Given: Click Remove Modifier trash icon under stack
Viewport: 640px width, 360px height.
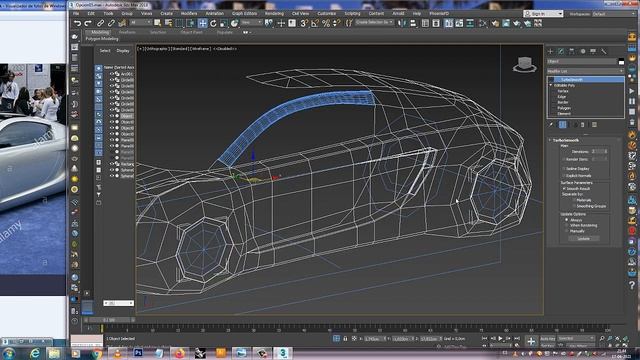Looking at the screenshot, I should 583,124.
